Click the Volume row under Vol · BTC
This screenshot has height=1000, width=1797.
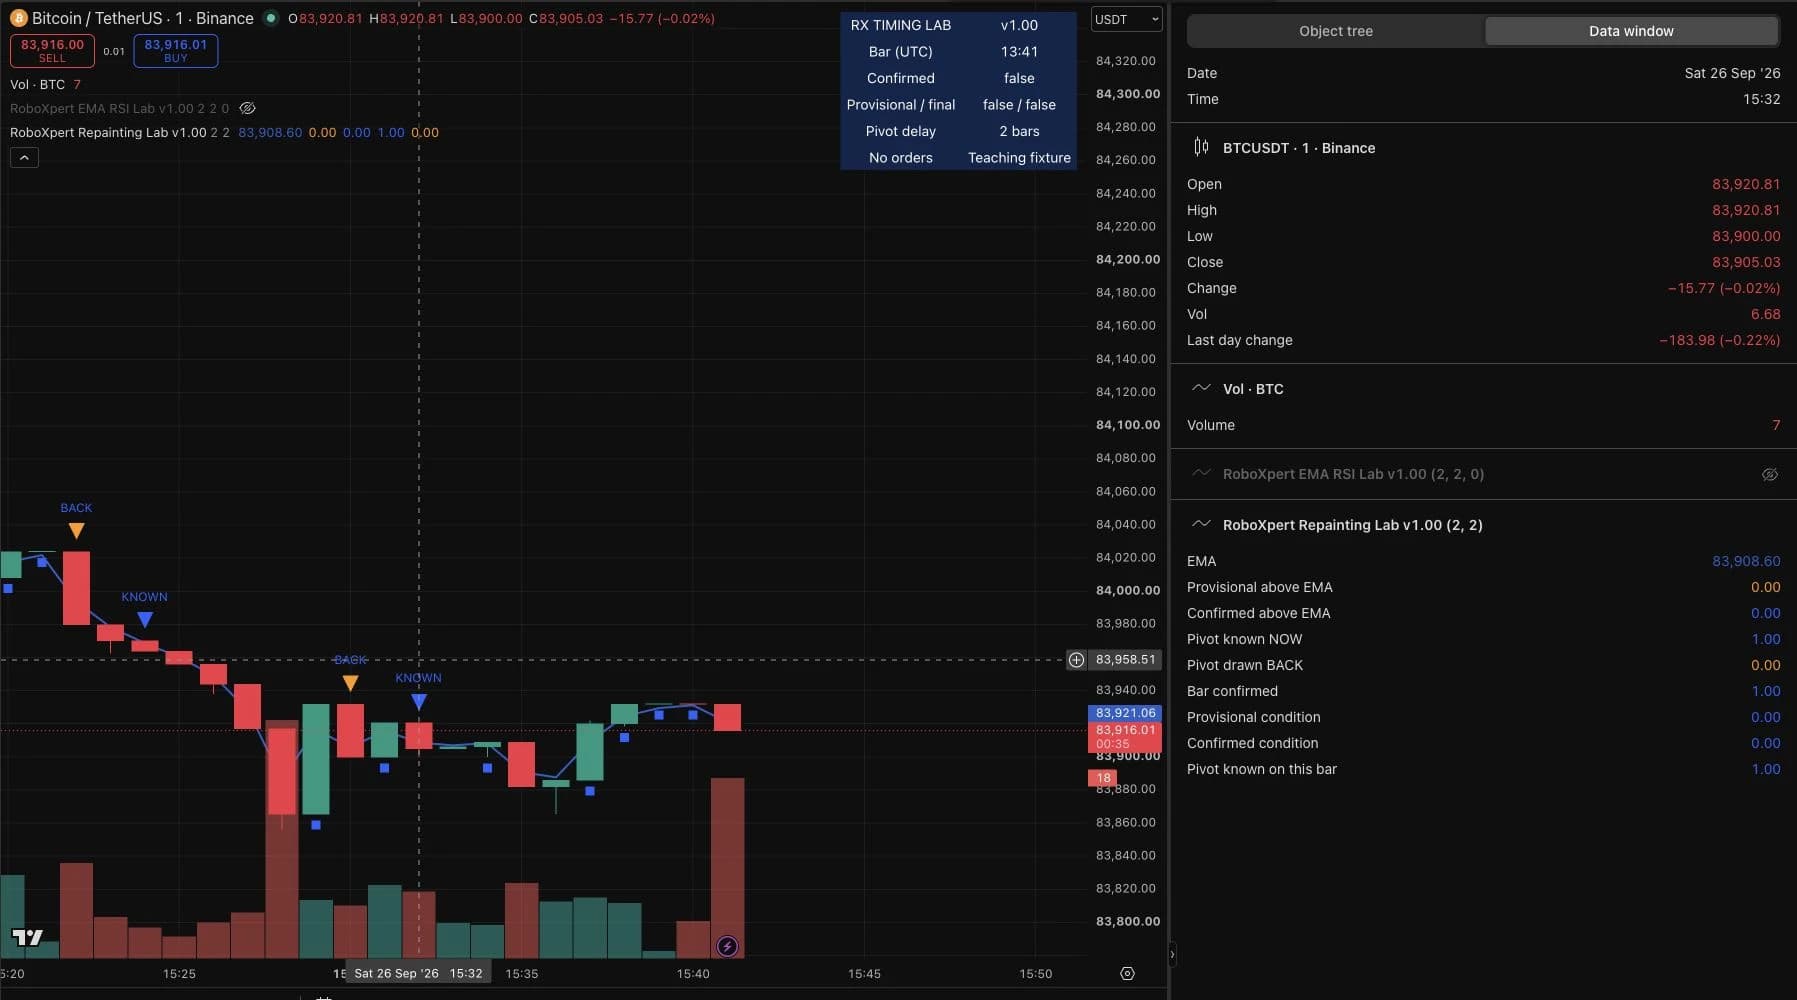coord(1483,425)
